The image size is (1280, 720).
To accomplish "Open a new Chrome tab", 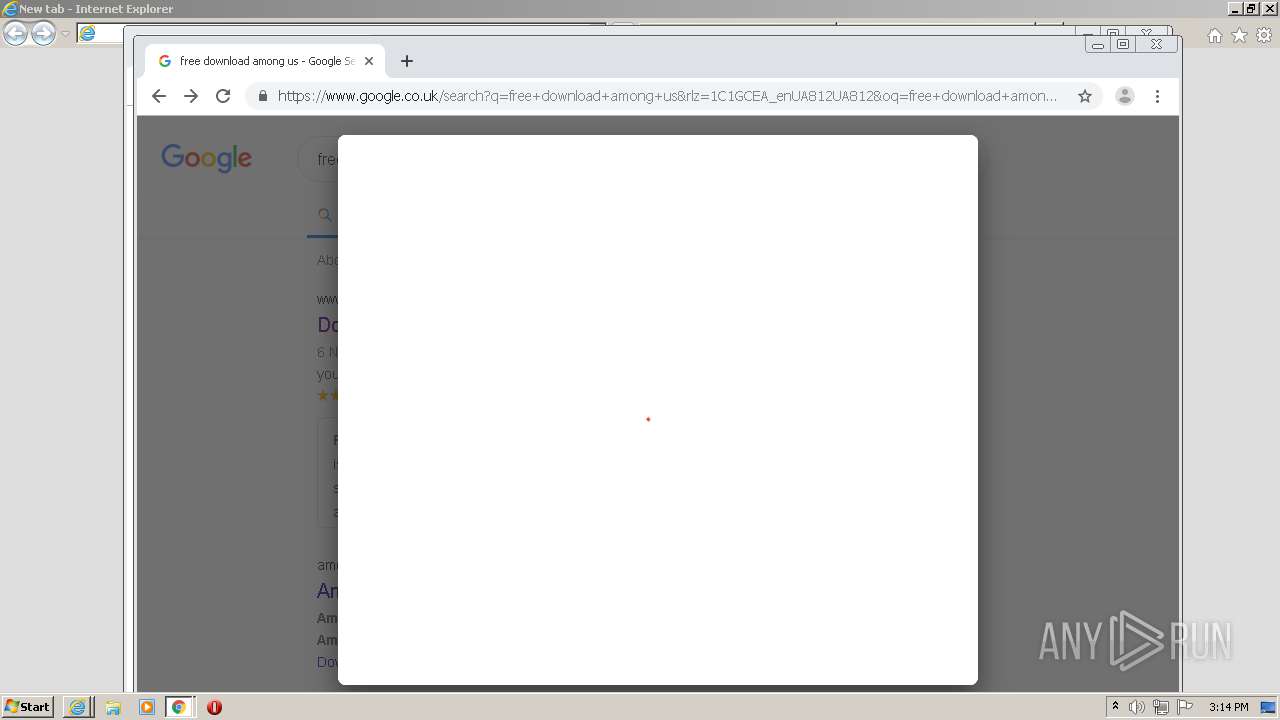I will click(x=406, y=61).
